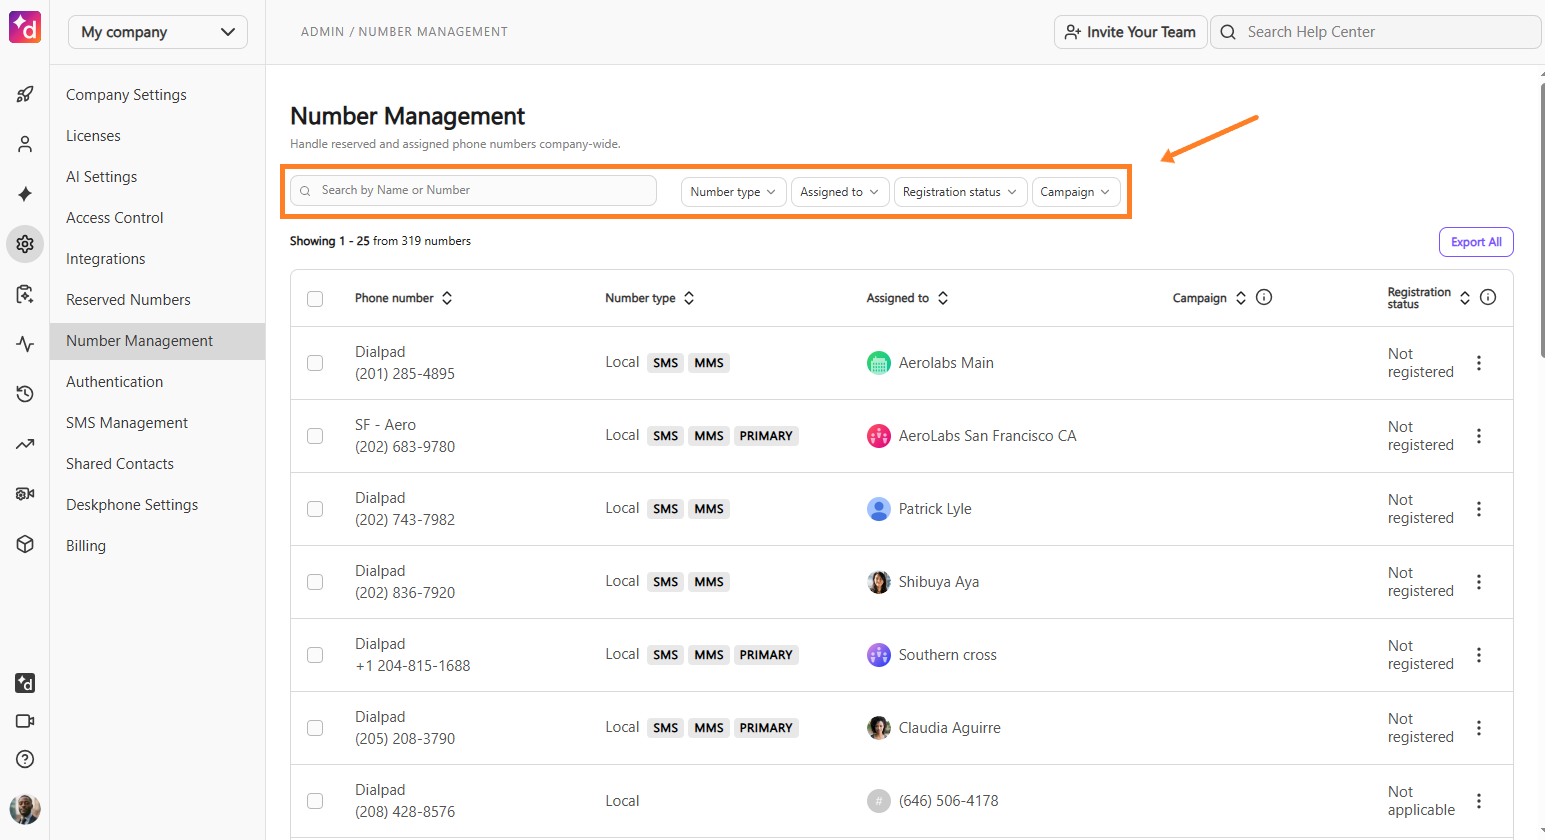Open the rocket launch sidebar icon
Viewport: 1545px width, 840px height.
point(25,94)
